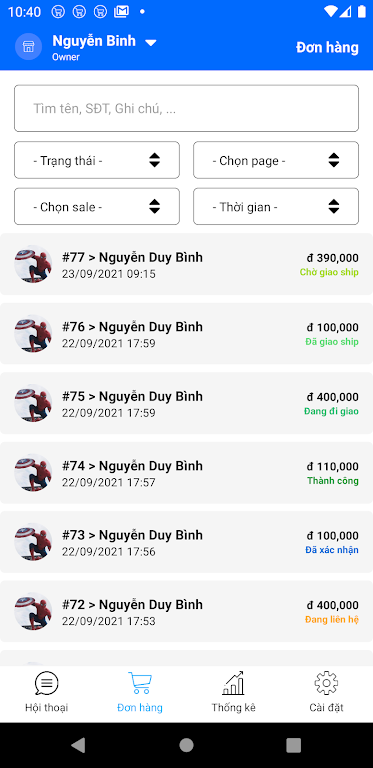Viewport: 373px width, 768px height.
Task: Tap the Android back triangle button
Action: 78,745
